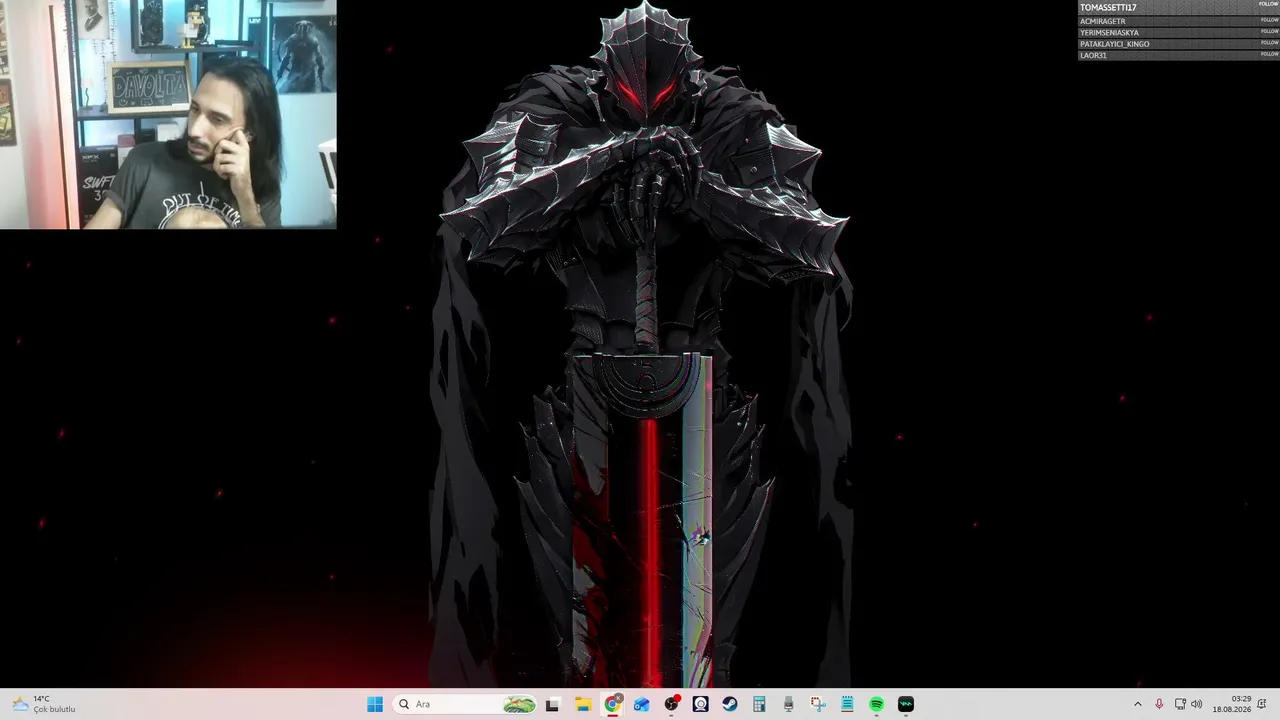This screenshot has height=720, width=1280.
Task: Select the PATAKLAYICI_KINGO username
Action: pos(1114,44)
